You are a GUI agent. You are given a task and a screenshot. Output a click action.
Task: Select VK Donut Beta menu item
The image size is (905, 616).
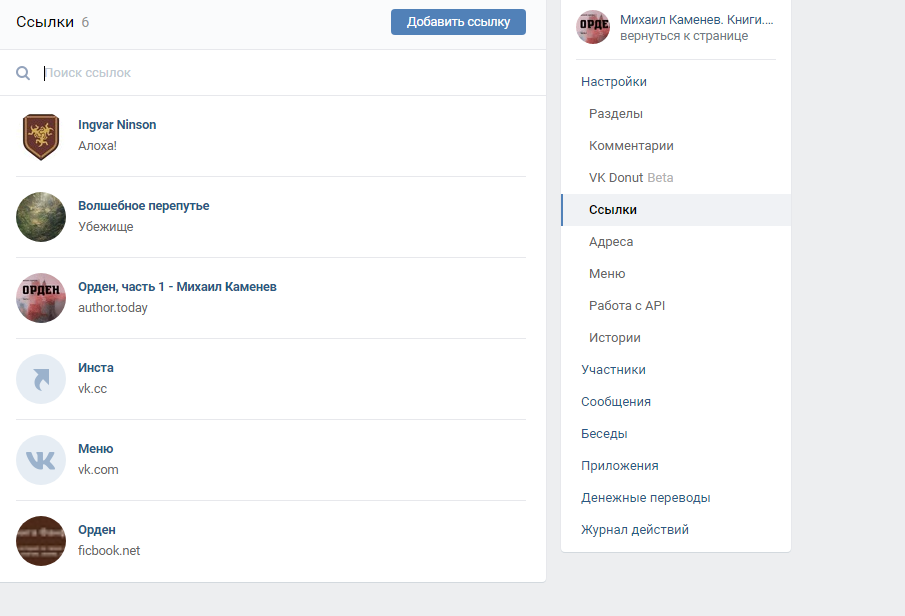point(631,178)
